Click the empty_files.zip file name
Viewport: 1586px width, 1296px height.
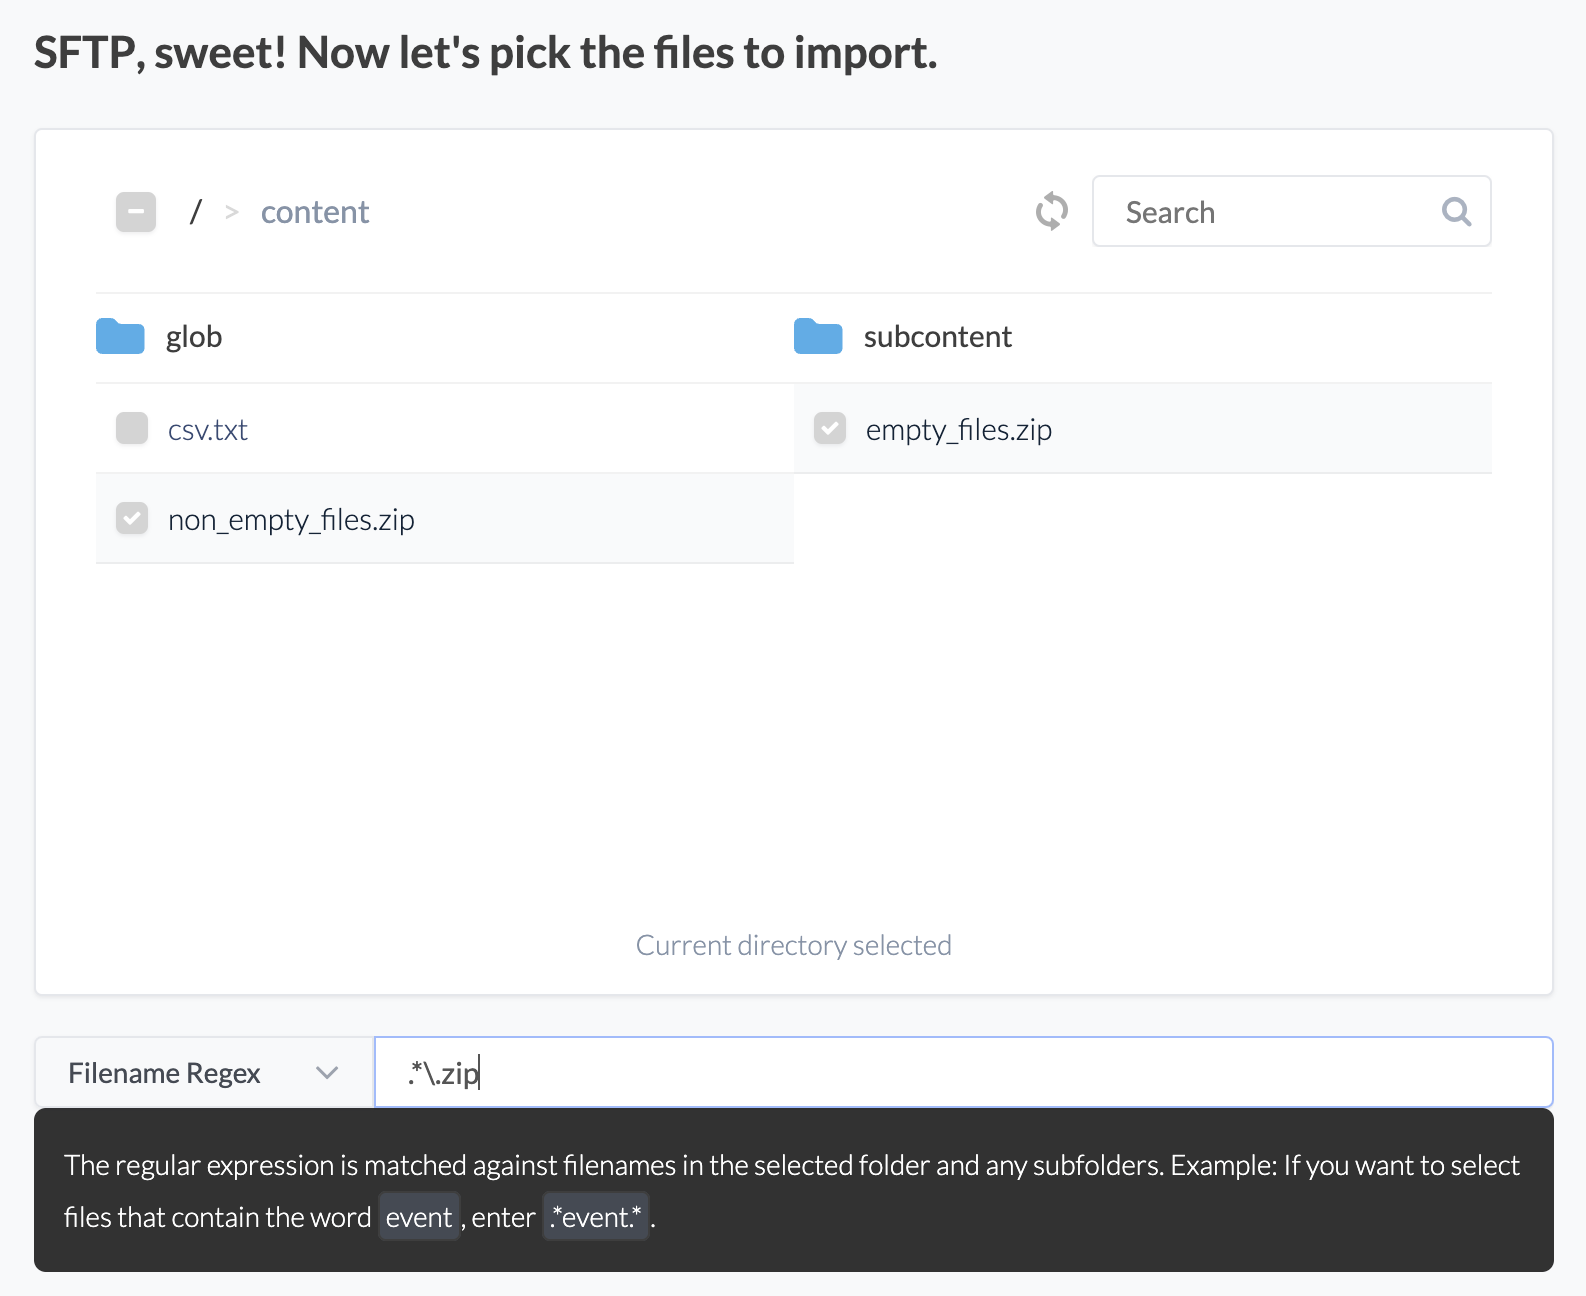click(x=958, y=430)
